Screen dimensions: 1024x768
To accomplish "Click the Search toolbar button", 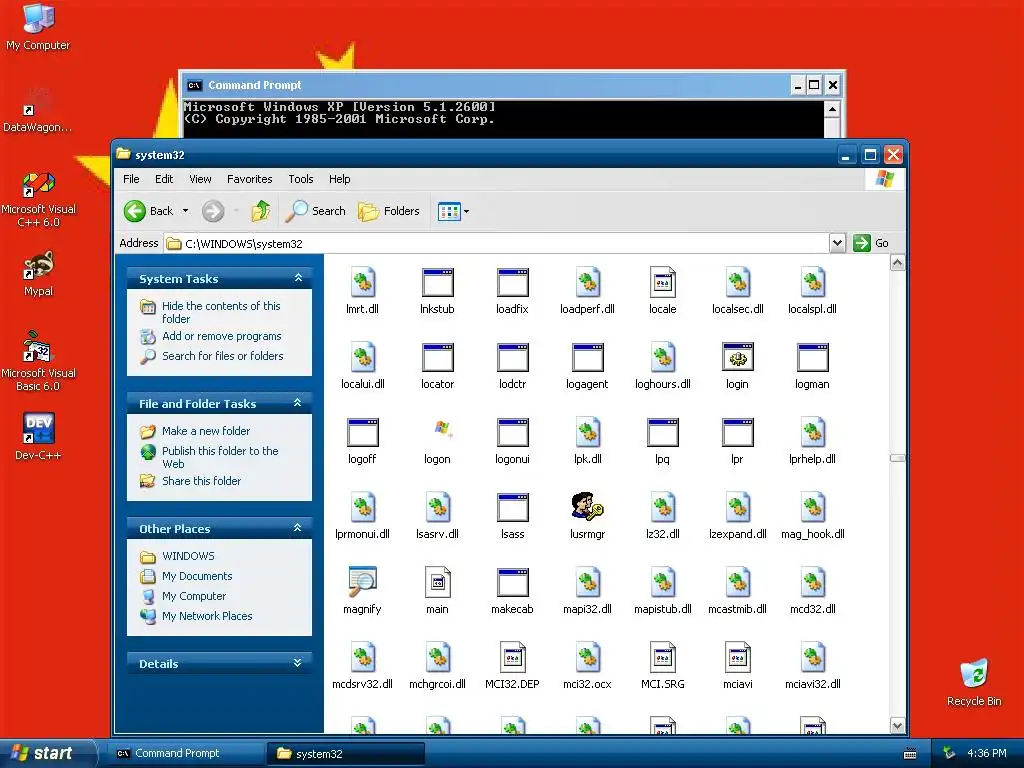I will (317, 211).
